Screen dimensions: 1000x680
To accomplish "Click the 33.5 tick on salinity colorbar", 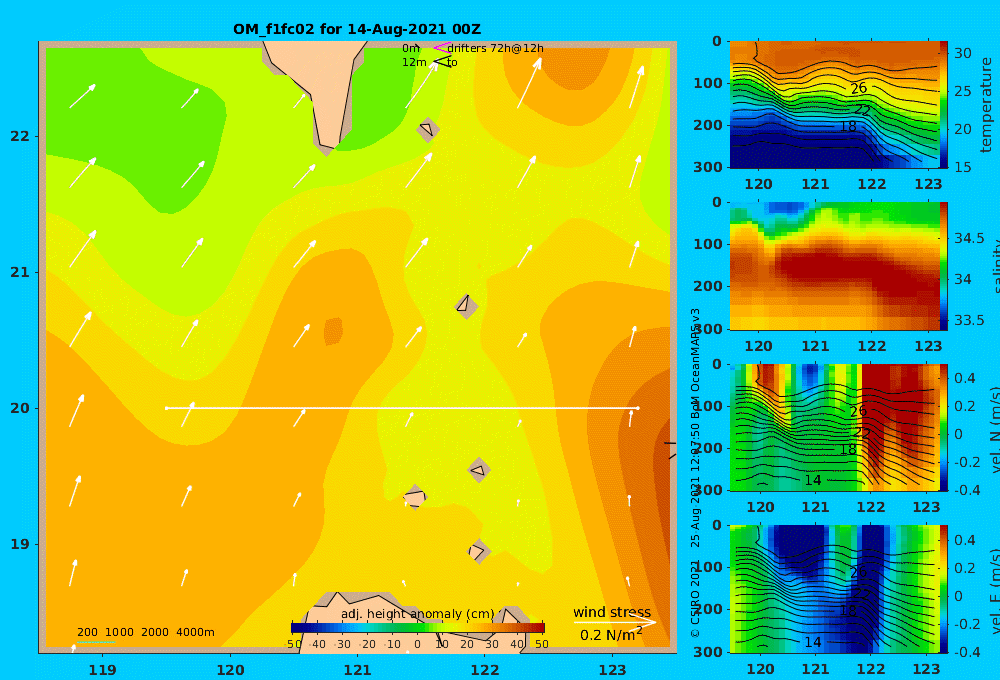I will 969,320.
